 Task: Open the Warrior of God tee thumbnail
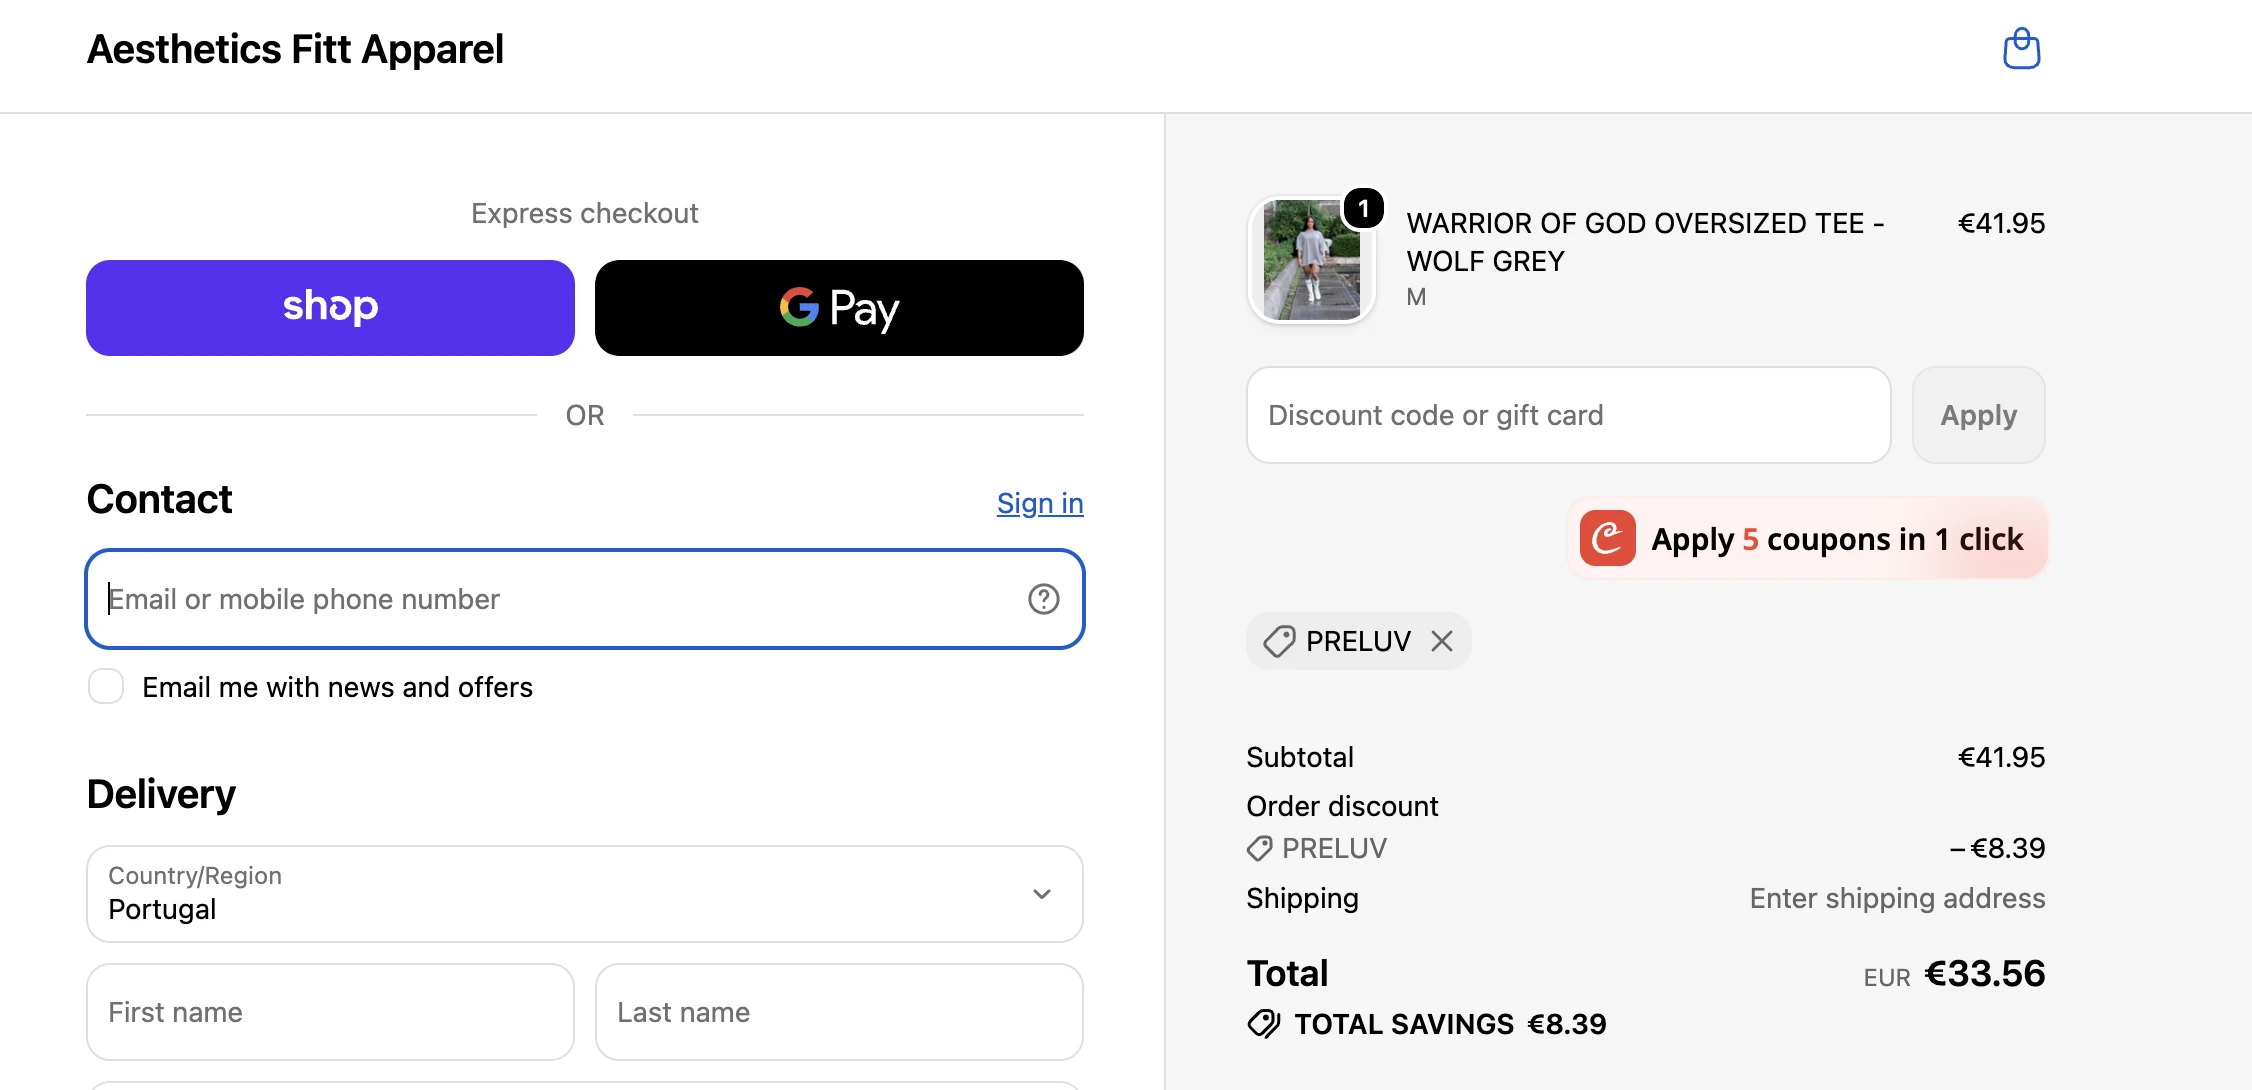click(1311, 260)
